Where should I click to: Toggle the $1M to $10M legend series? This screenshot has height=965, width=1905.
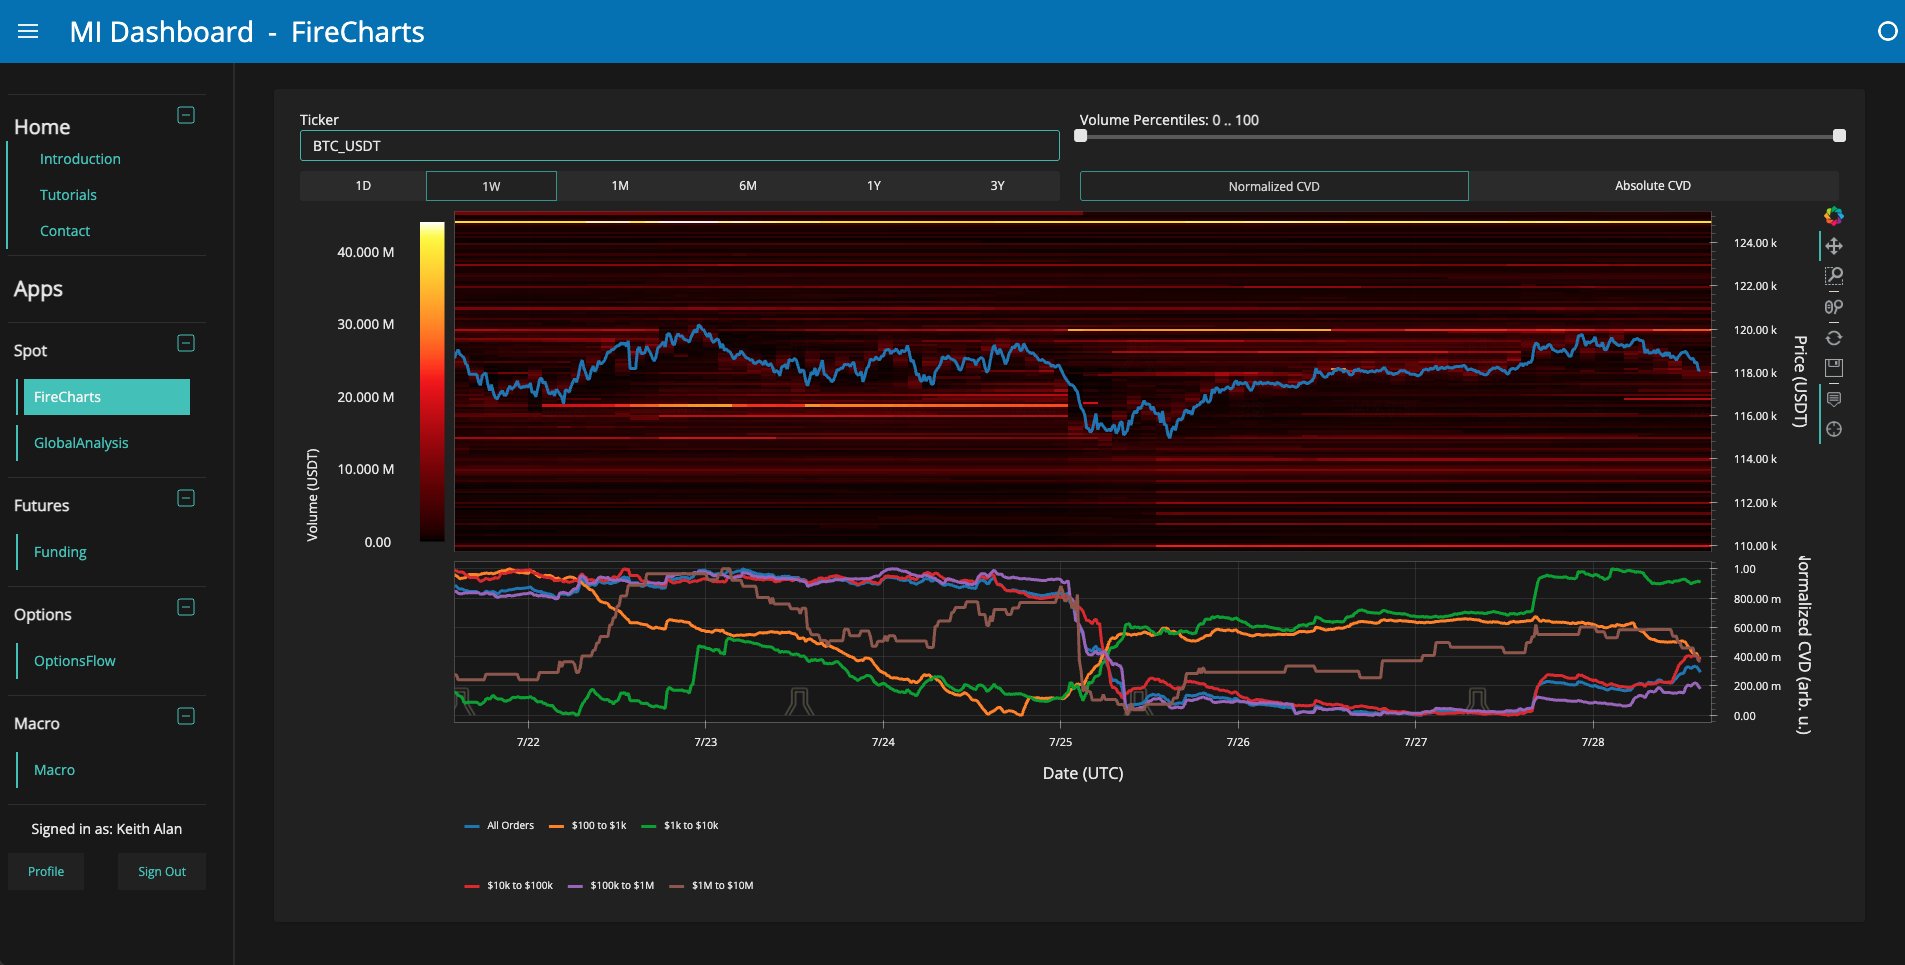[711, 885]
